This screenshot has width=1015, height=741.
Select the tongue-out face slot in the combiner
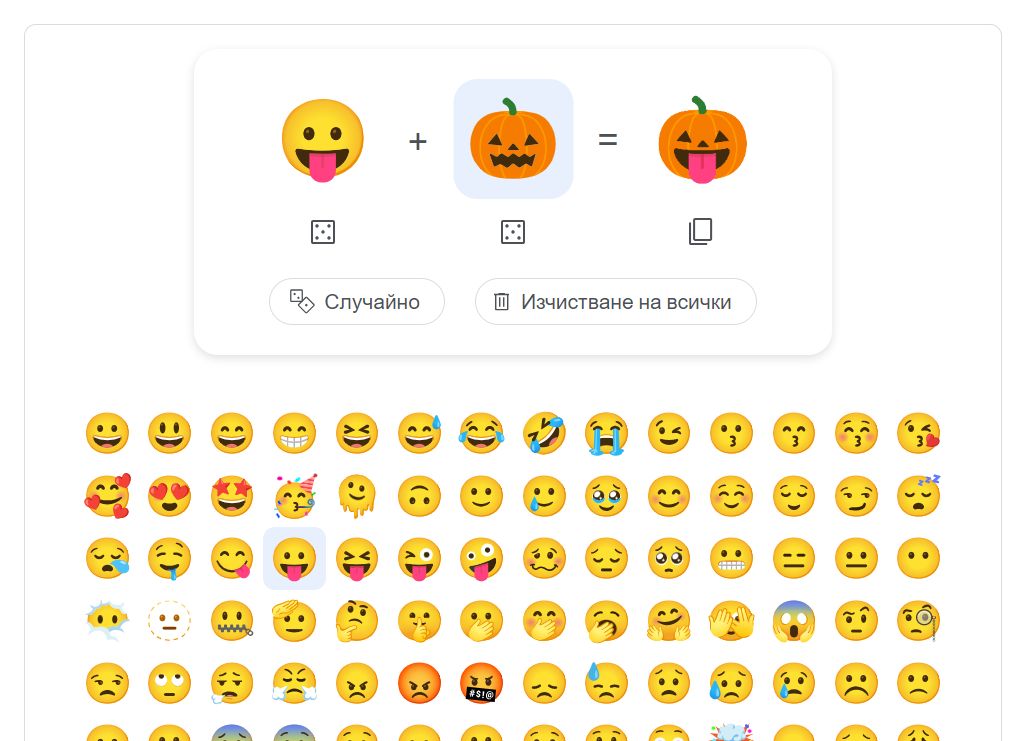[x=322, y=140]
